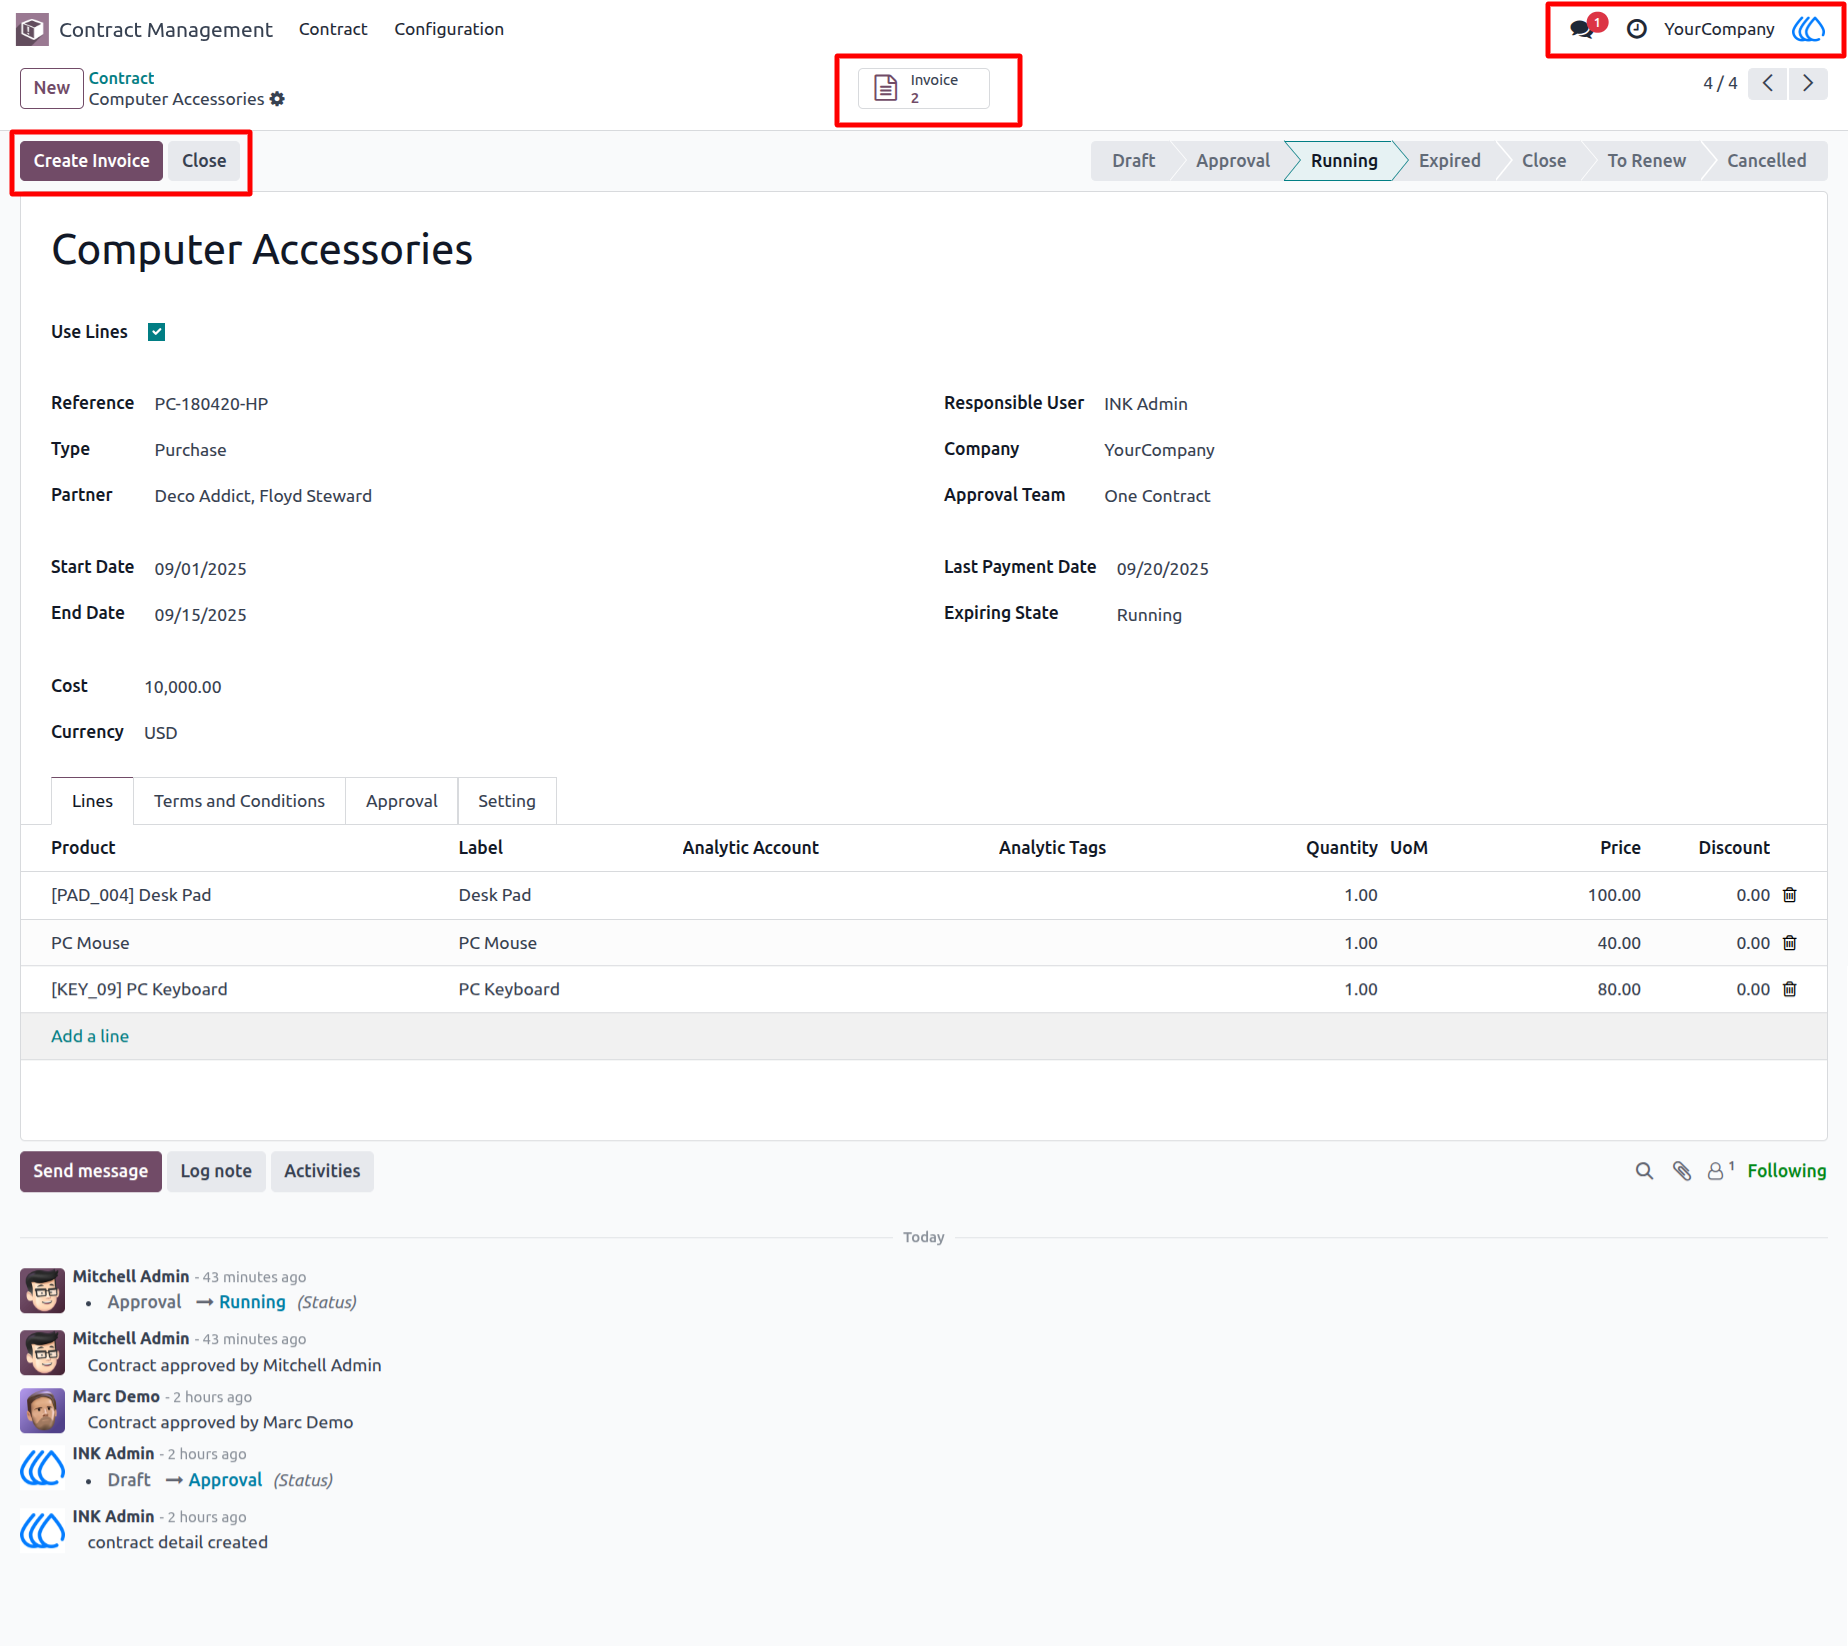1848x1647 pixels.
Task: Open the activities clock icon
Action: click(1637, 29)
